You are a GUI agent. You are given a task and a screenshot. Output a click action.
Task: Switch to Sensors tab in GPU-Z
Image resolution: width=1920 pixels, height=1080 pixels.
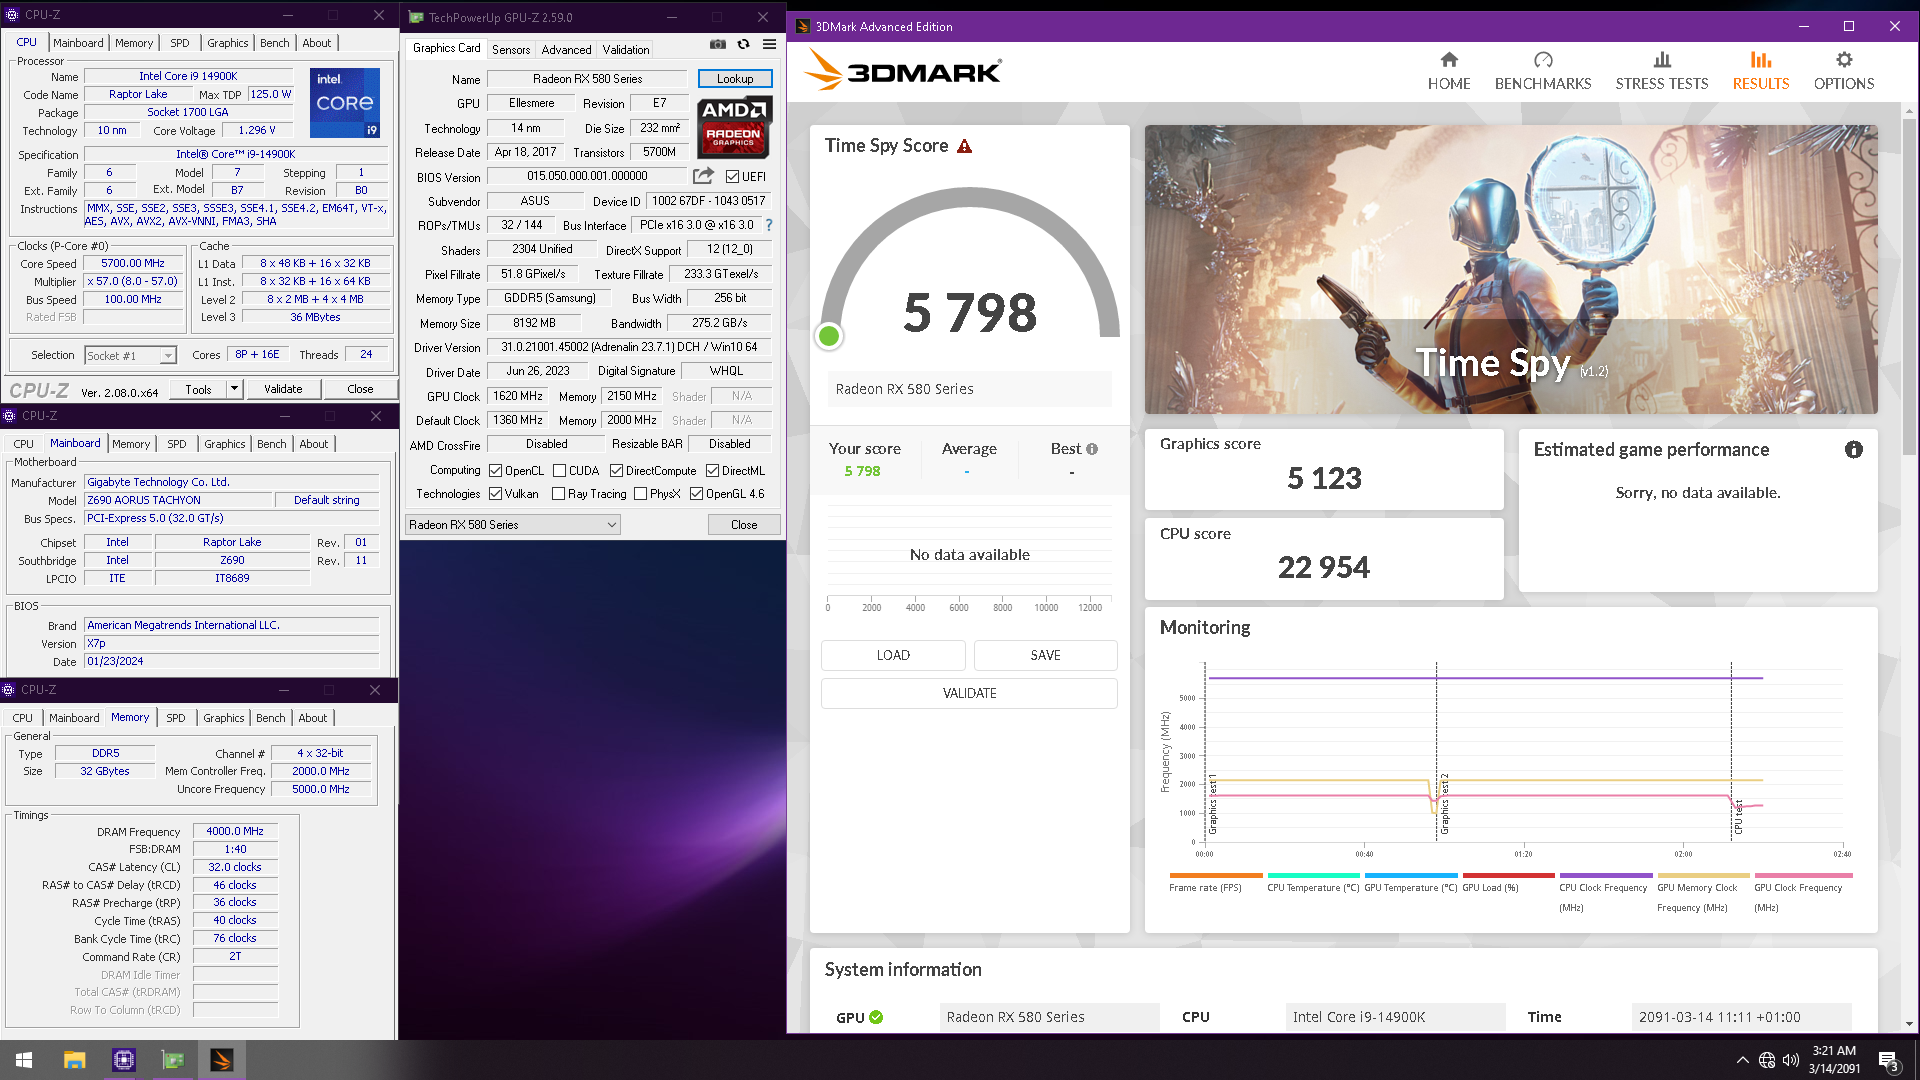[511, 49]
